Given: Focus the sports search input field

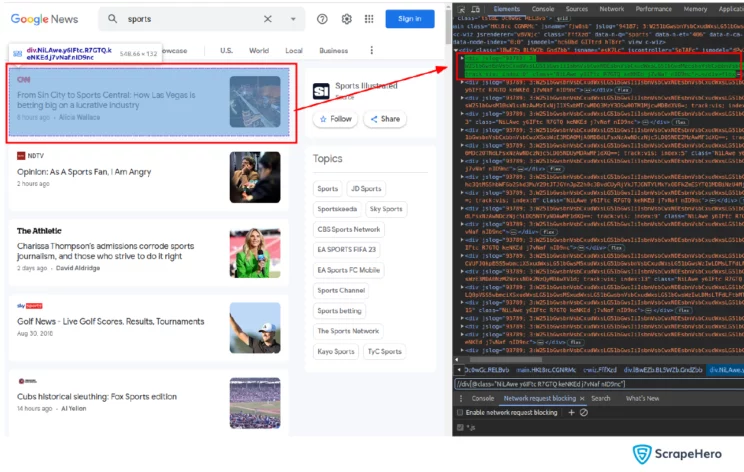Looking at the screenshot, I should point(190,19).
